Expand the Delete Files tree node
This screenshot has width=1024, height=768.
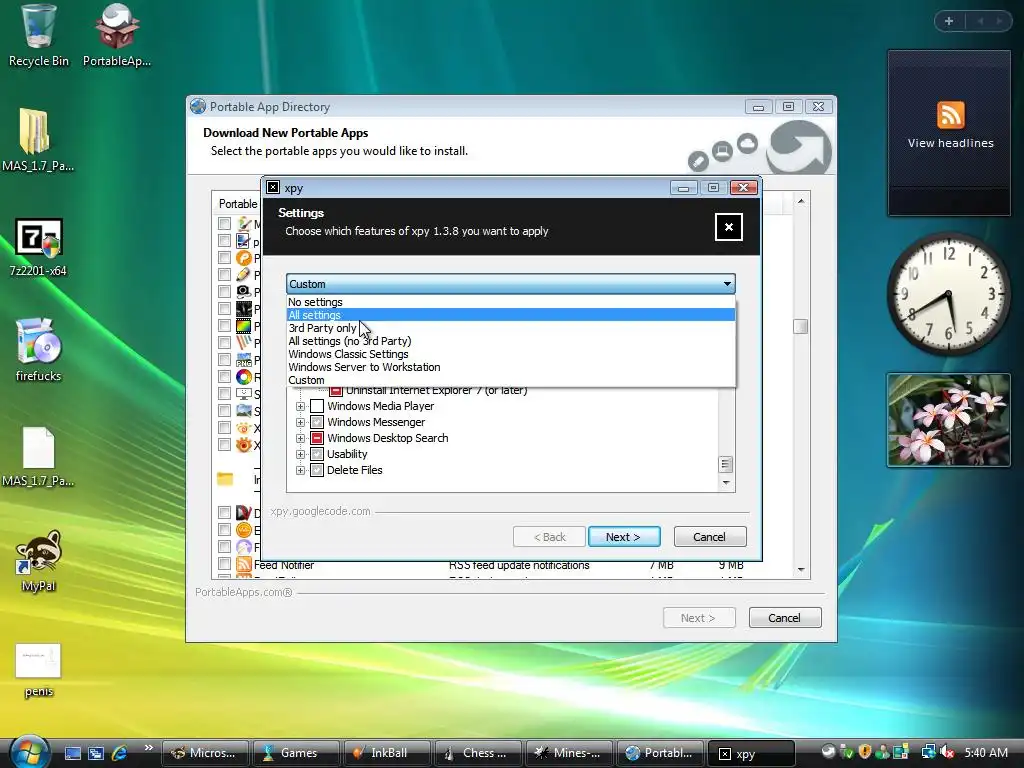300,470
